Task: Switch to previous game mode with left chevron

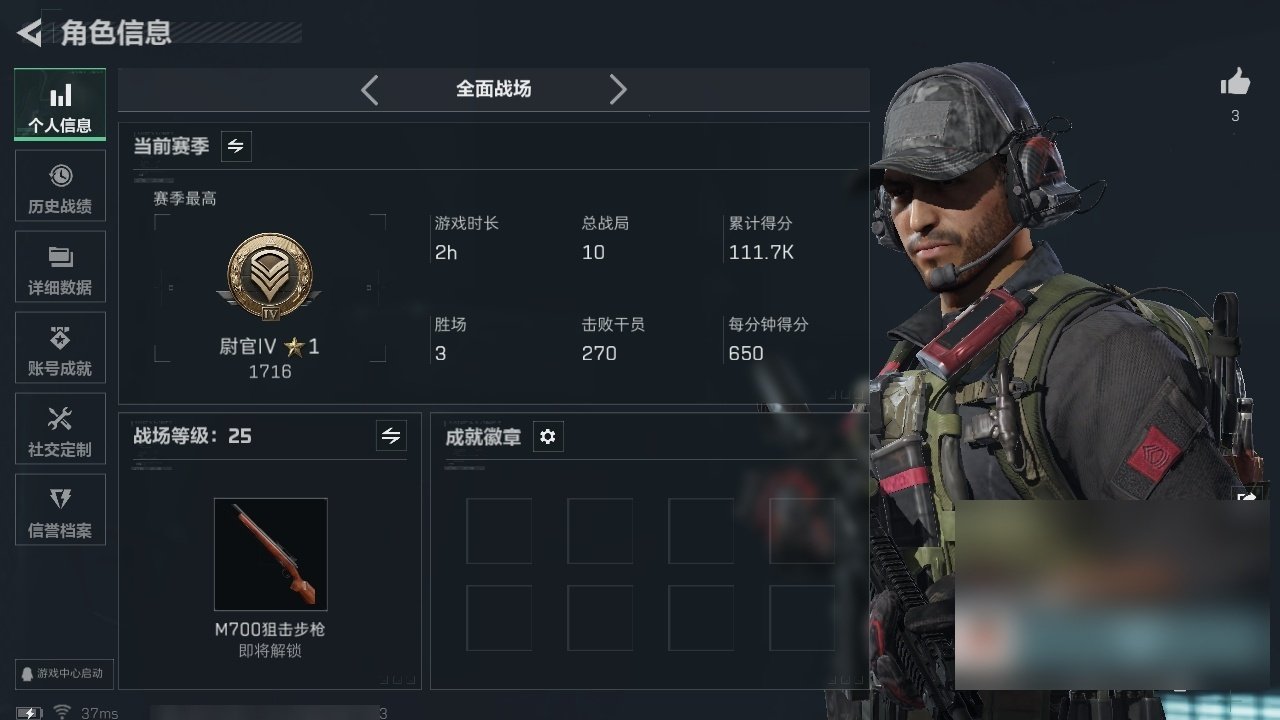Action: coord(369,90)
